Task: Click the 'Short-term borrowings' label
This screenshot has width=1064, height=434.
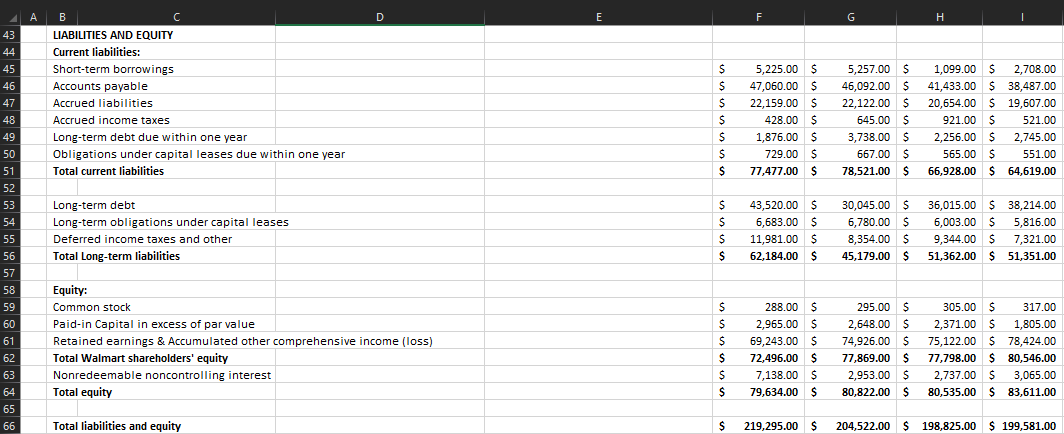Action: point(113,69)
